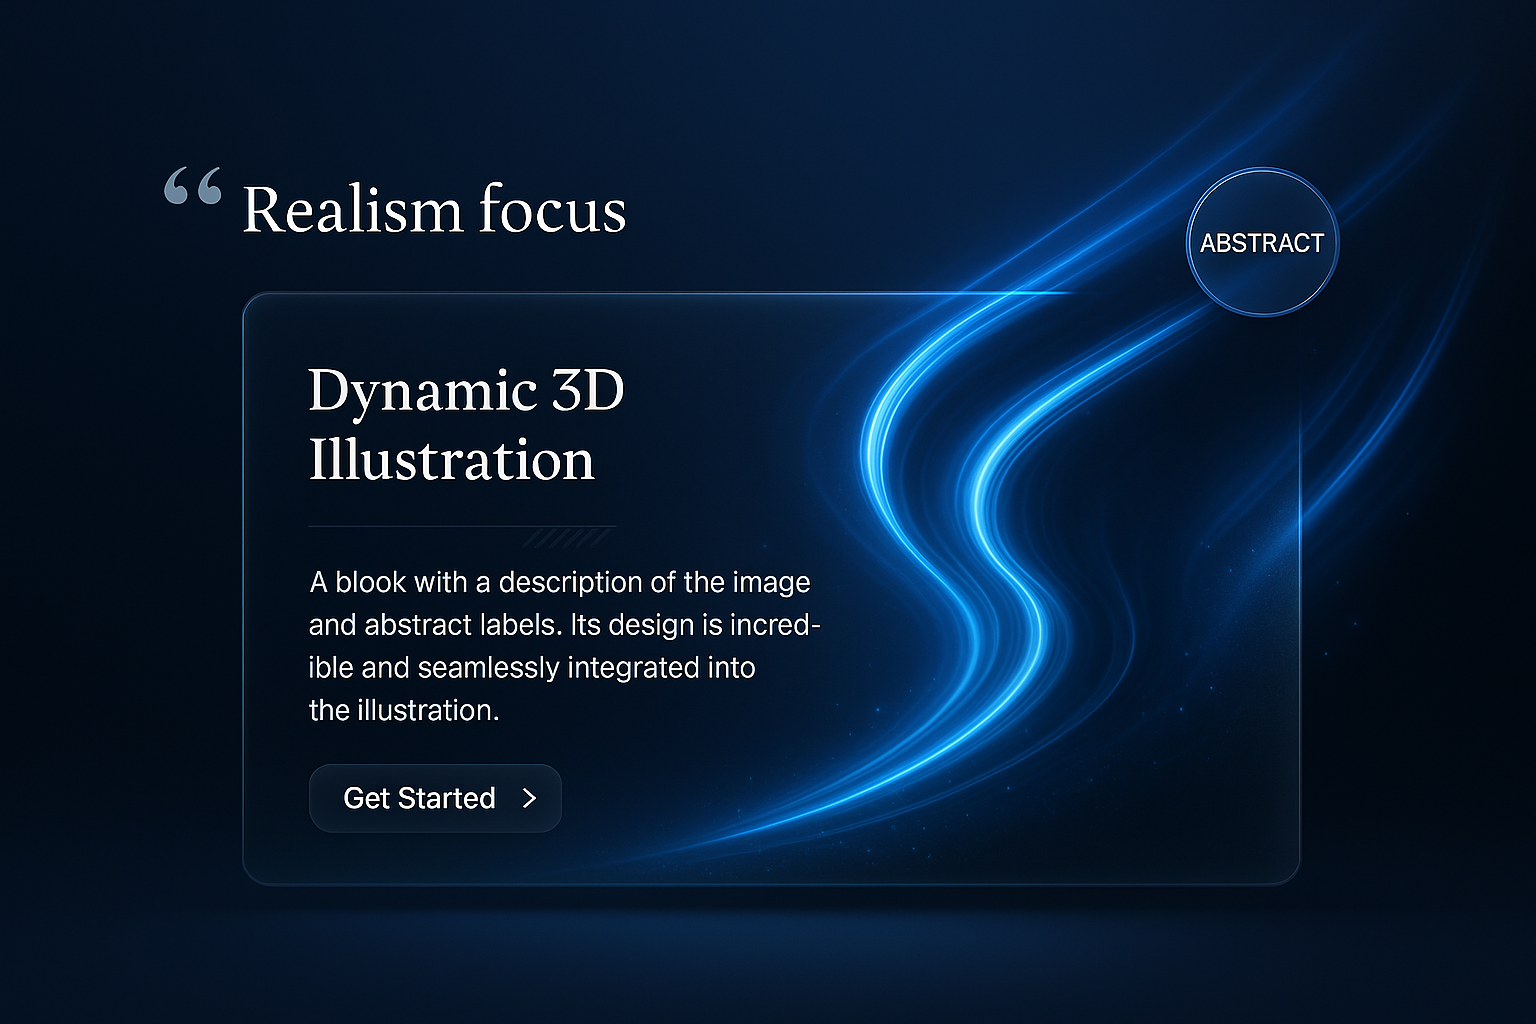Click the thin divider line below the title
The width and height of the screenshot is (1536, 1024).
[420, 526]
